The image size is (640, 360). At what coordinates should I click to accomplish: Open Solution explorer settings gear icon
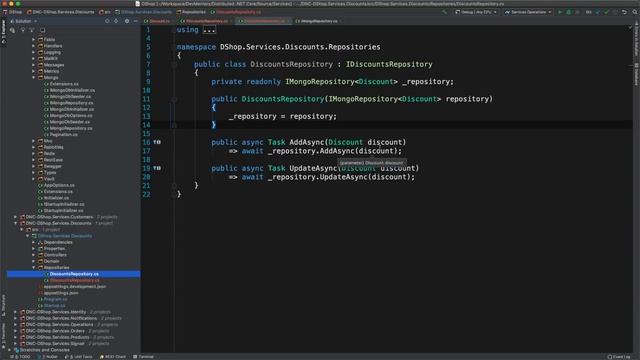tap(127, 21)
